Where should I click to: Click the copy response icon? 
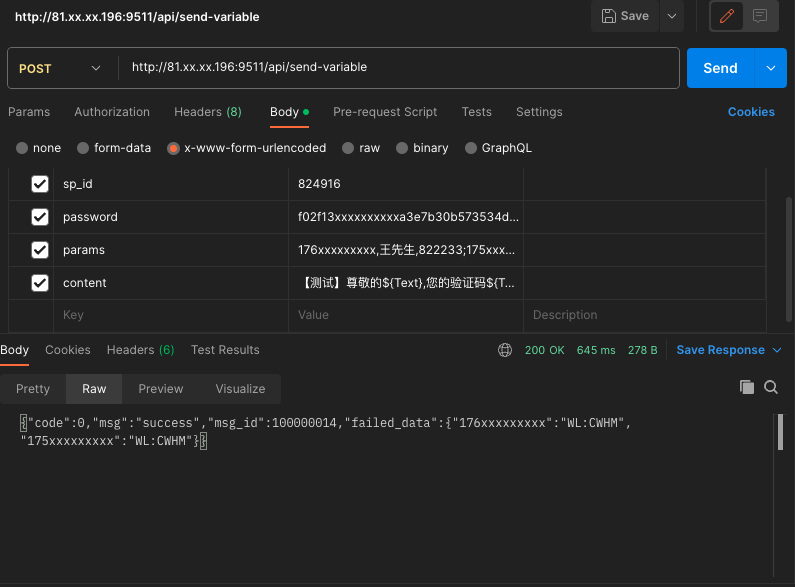(746, 387)
